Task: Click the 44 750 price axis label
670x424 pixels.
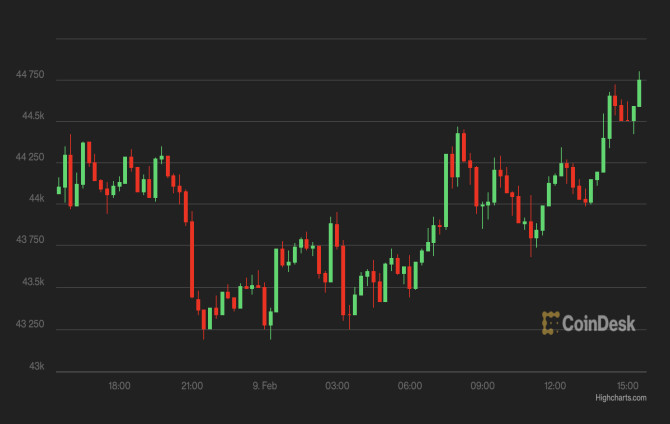Action: 30,75
